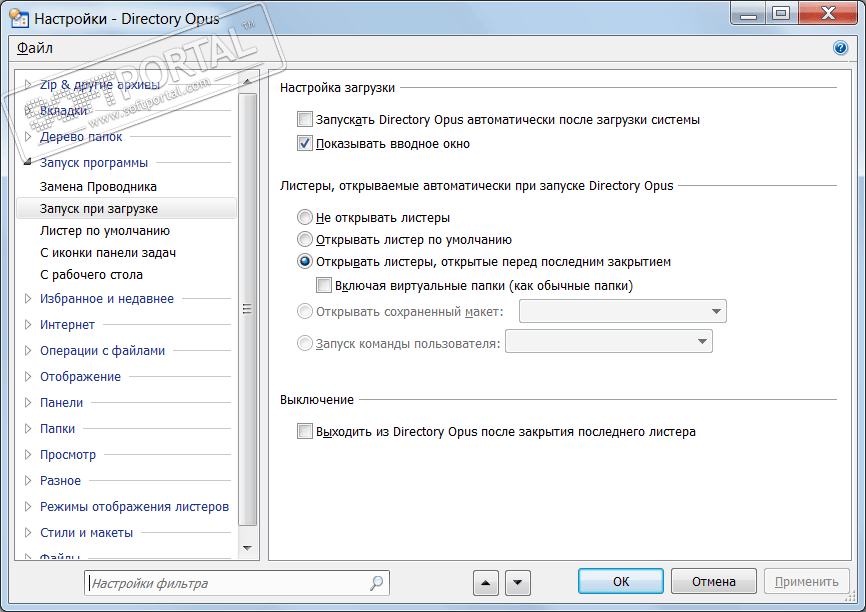Select Открывать листеры, открытые перед последним закрытием
The height and width of the screenshot is (612, 866).
coord(304,261)
